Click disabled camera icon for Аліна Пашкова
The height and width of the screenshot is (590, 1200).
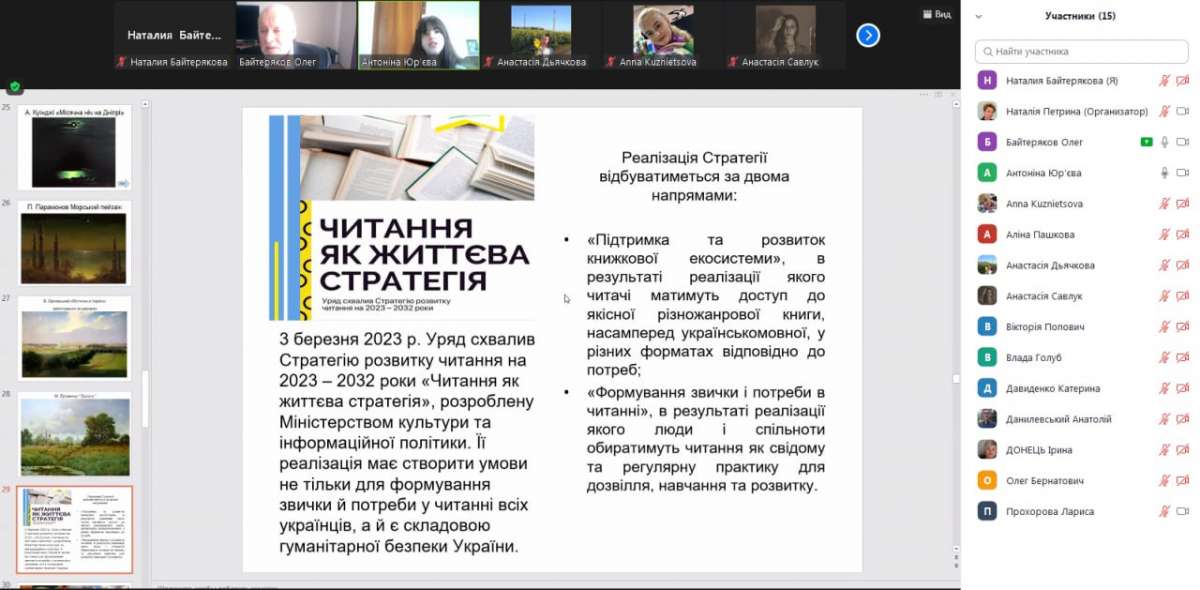tap(1182, 235)
